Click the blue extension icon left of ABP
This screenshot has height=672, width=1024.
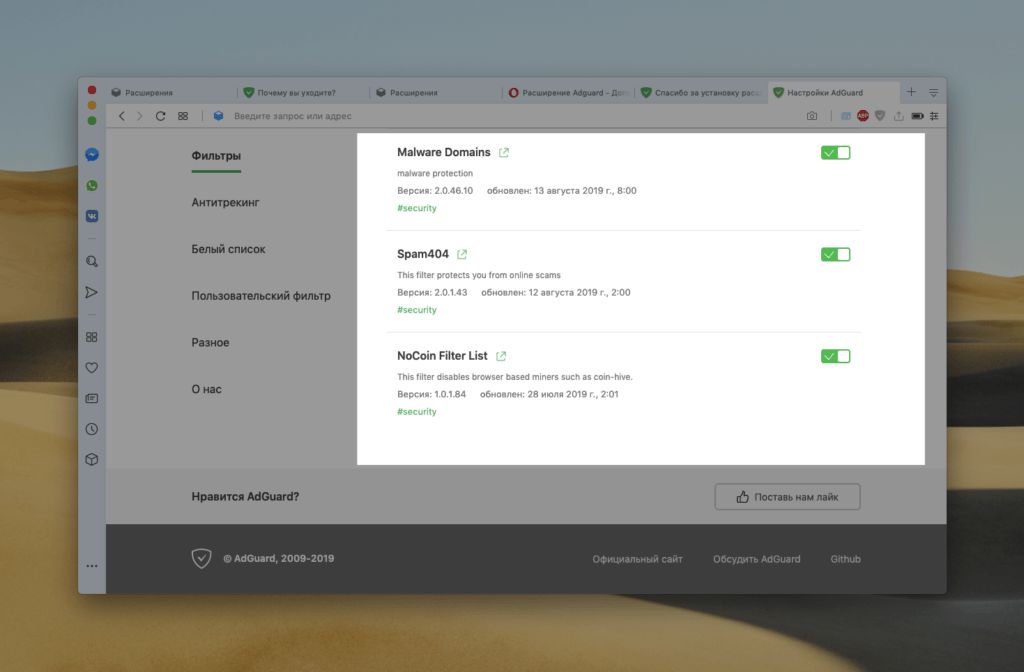[x=846, y=116]
